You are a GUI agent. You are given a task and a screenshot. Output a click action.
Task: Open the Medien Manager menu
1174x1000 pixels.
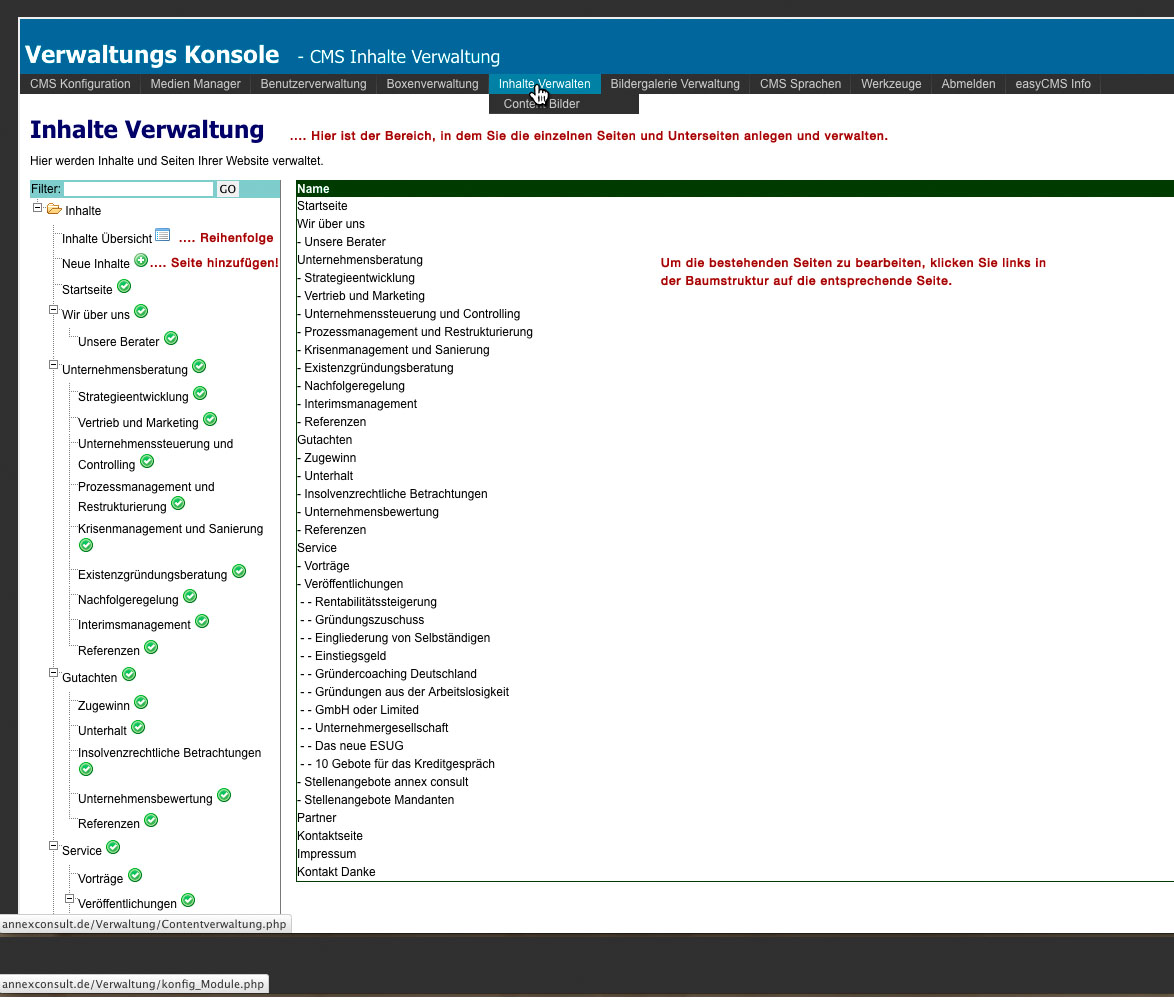pyautogui.click(x=195, y=84)
